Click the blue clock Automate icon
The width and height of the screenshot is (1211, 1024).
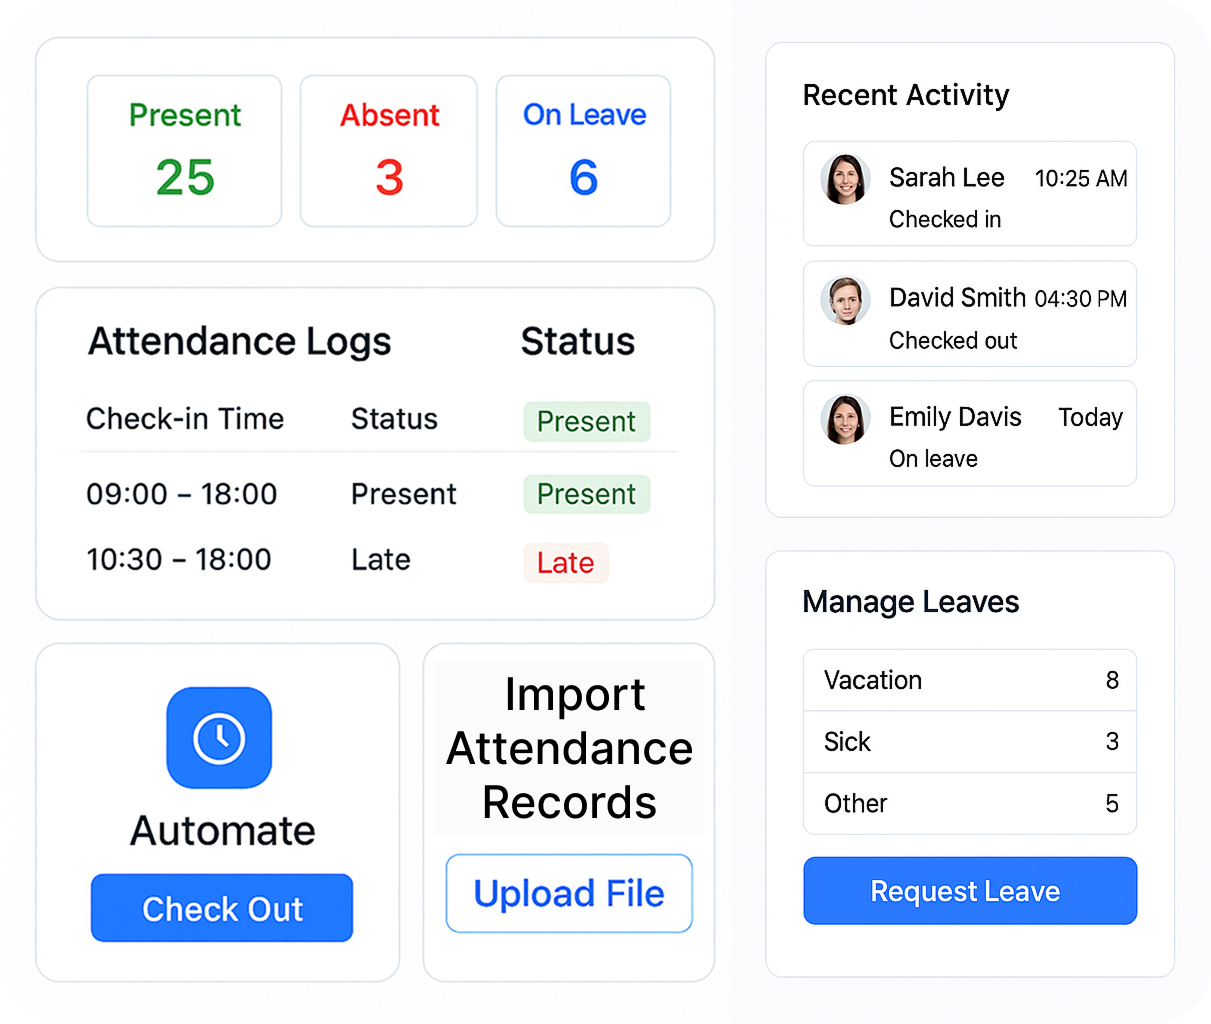(x=219, y=738)
